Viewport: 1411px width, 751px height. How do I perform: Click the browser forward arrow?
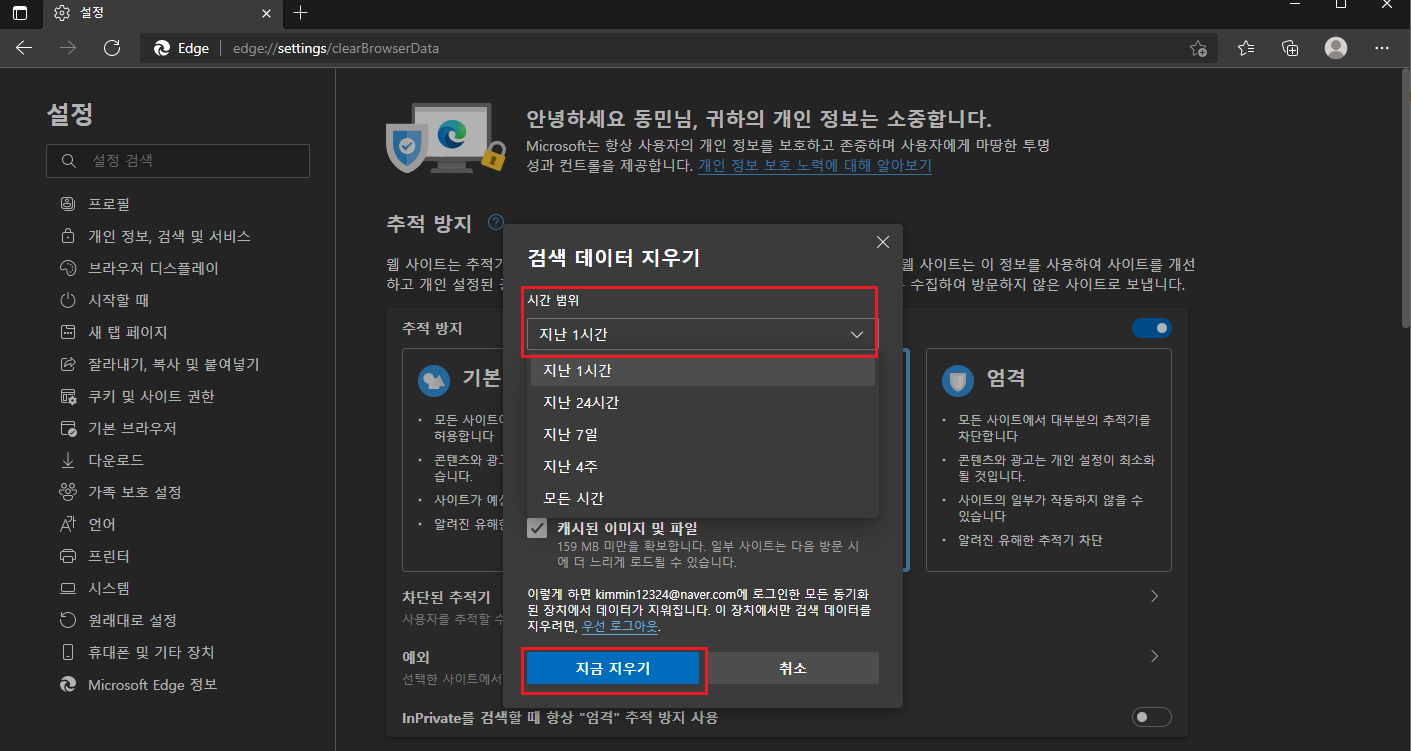[68, 48]
